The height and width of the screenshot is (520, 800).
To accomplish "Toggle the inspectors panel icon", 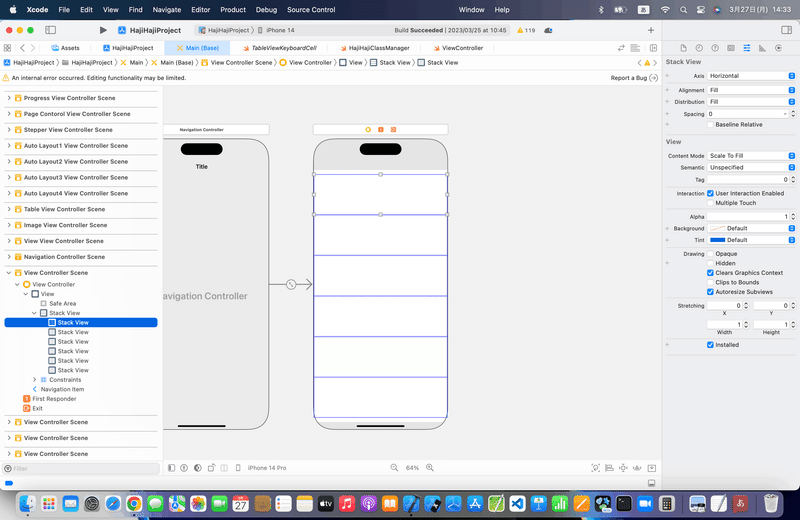I will tap(786, 30).
